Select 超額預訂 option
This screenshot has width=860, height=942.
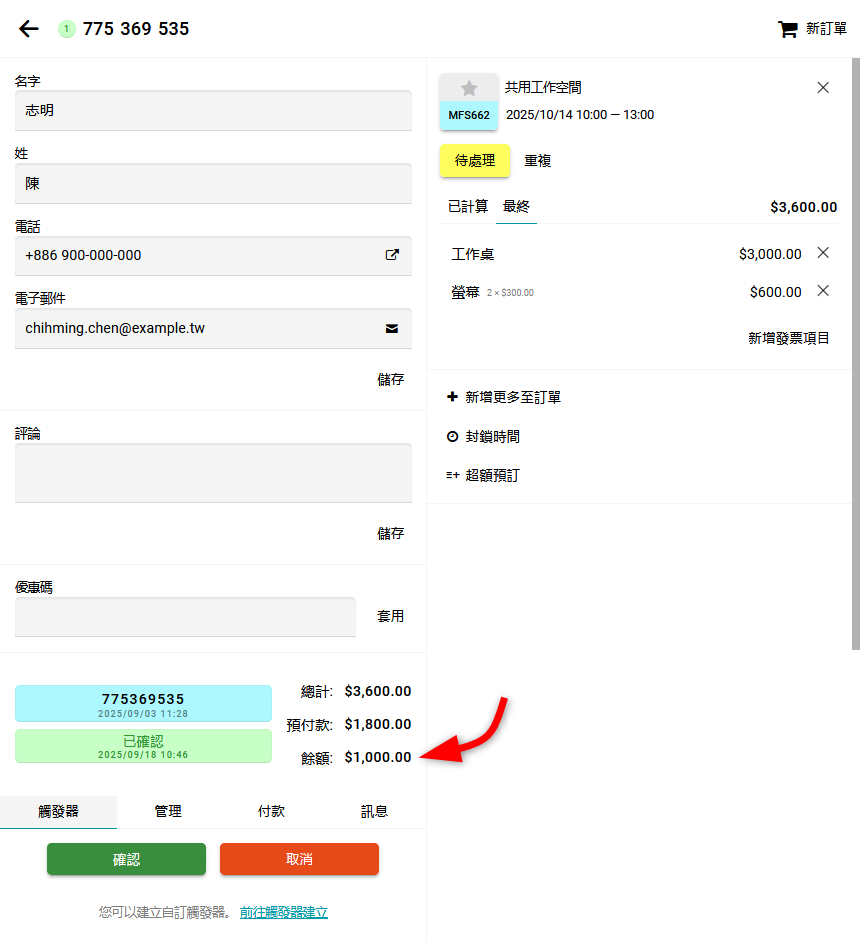click(483, 476)
